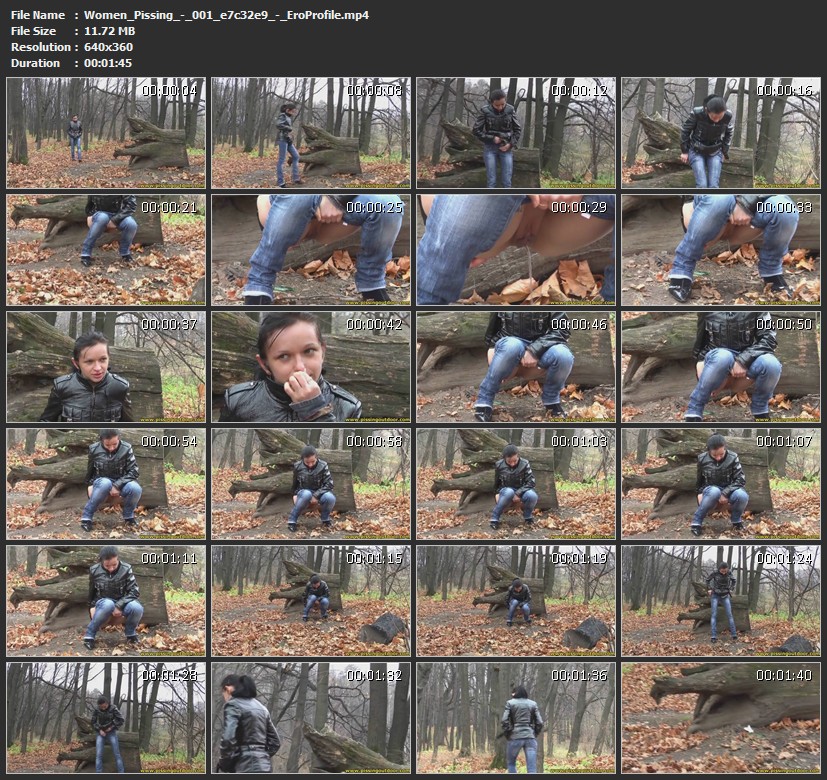The height and width of the screenshot is (780, 827).
Task: Click the thumbnail stamped 00:01:24
Action: [x=721, y=600]
